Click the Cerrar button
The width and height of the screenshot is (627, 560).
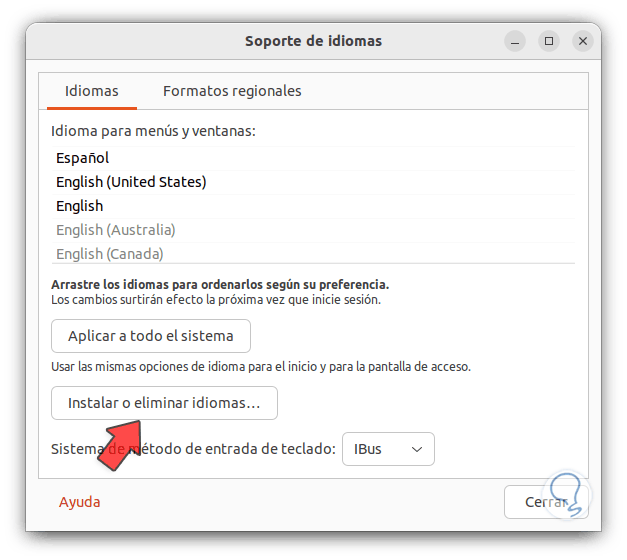[546, 502]
